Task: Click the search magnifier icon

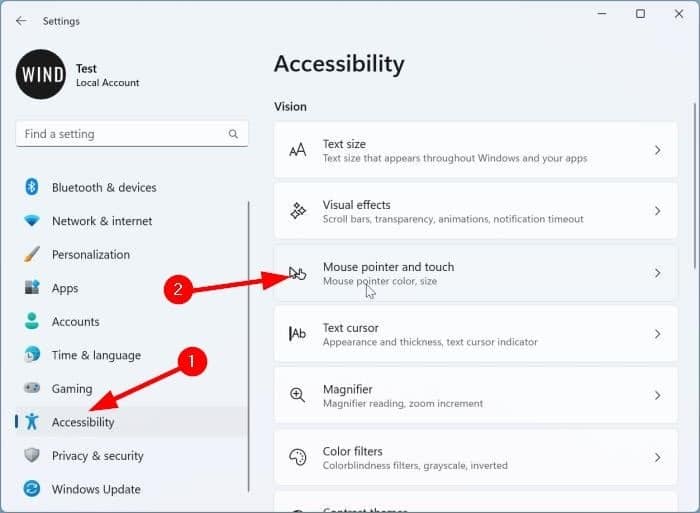Action: tap(233, 133)
